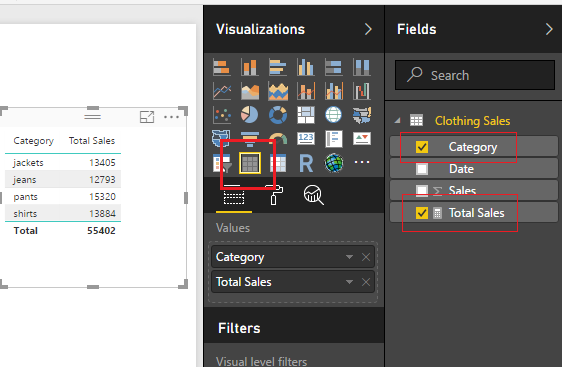This screenshot has width=562, height=367.
Task: Click the jackets row cell
Action: click(28, 163)
